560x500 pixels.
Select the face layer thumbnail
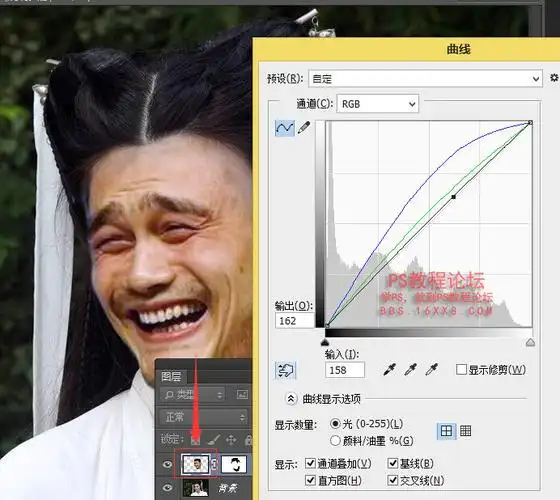tap(195, 464)
